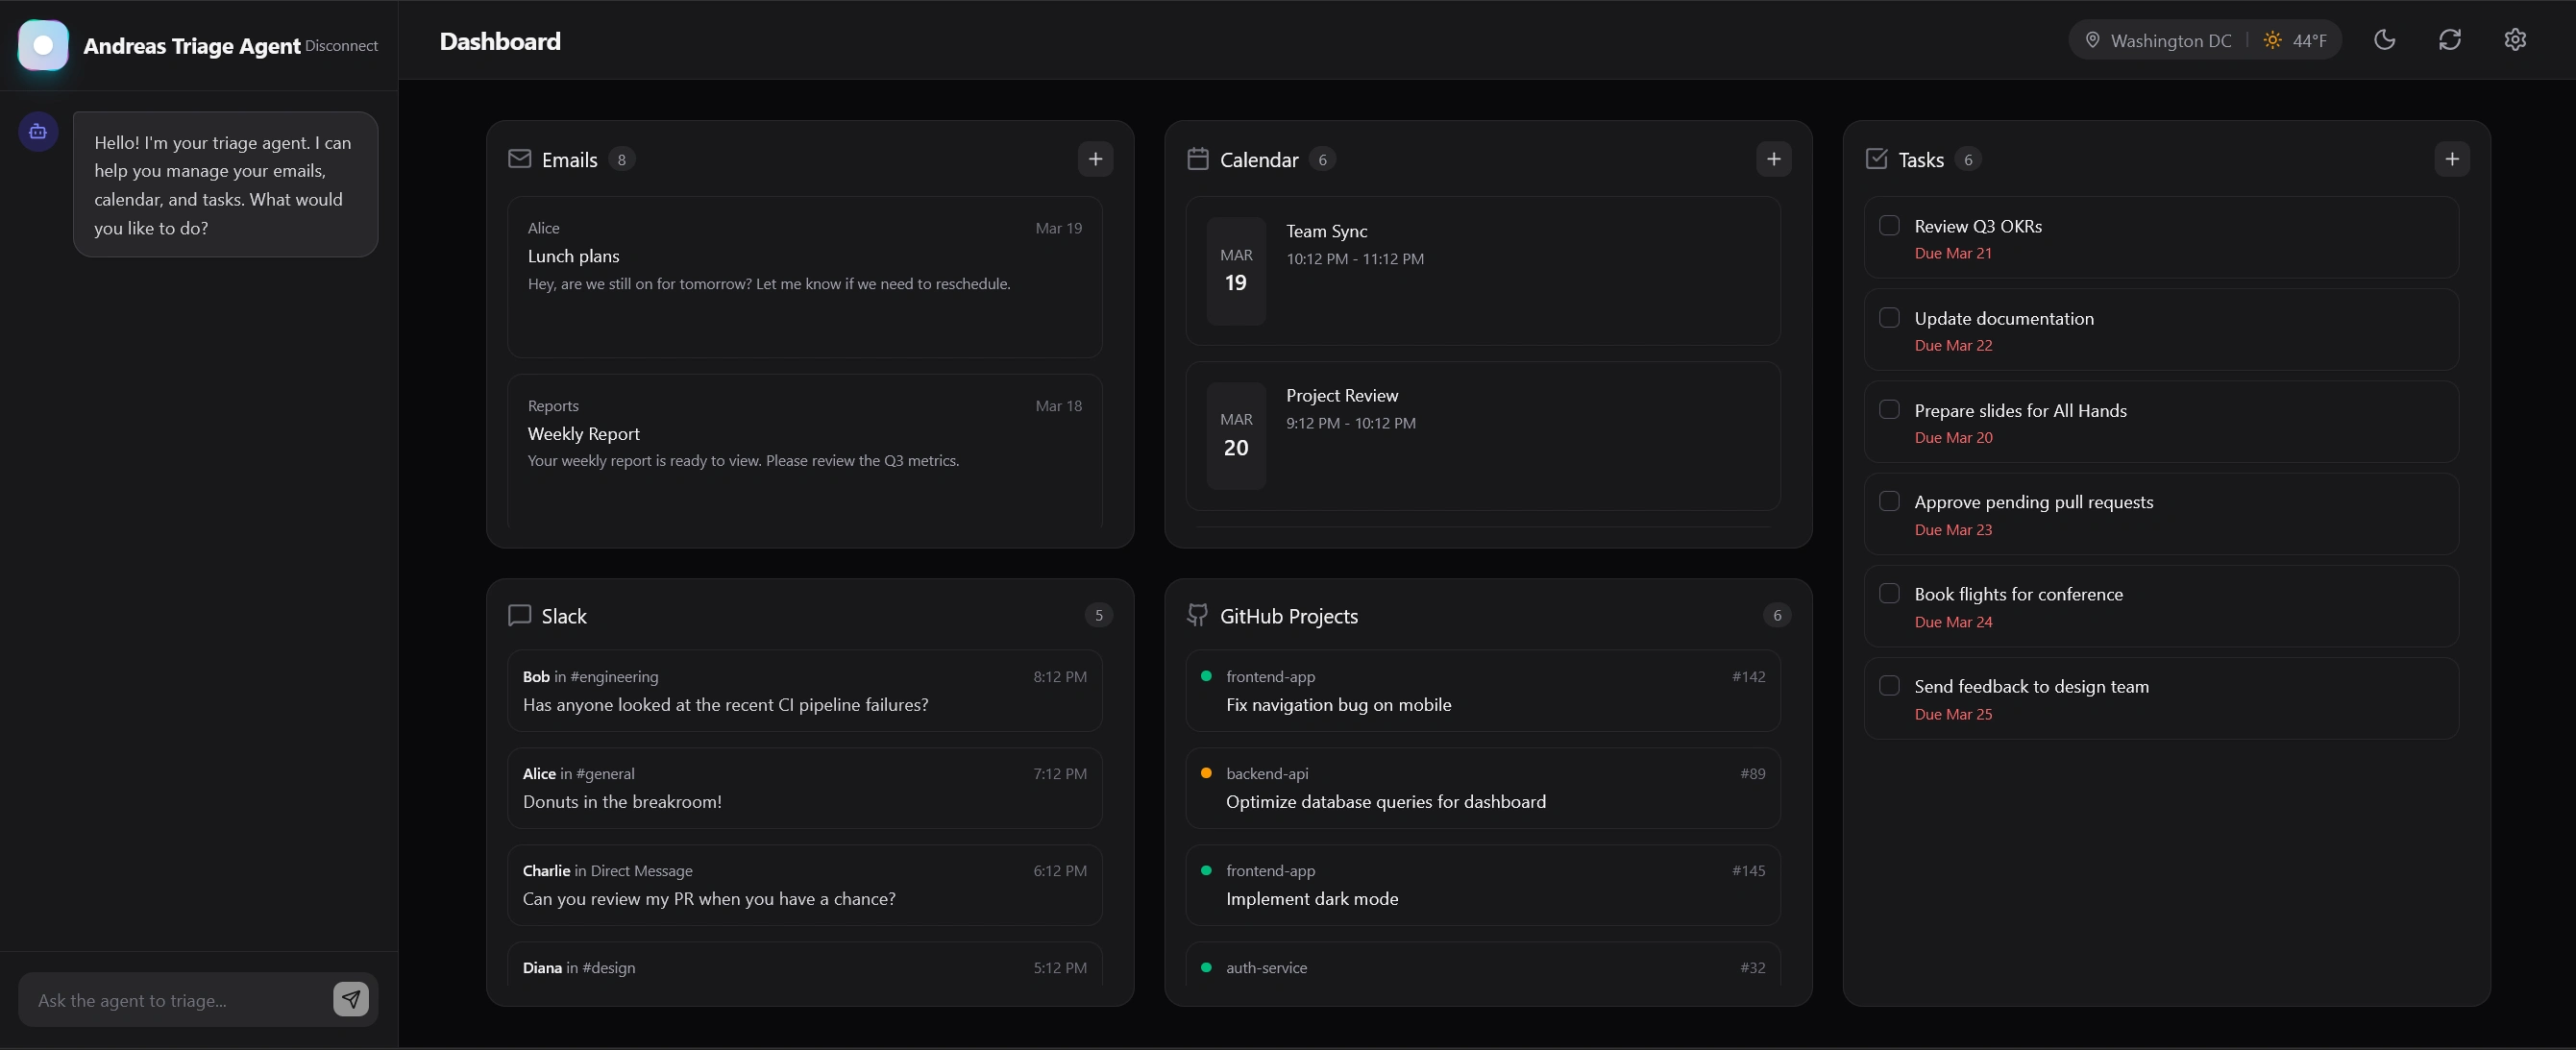The image size is (2576, 1050).
Task: Tick Book flights for conference checkbox
Action: coord(1889,594)
